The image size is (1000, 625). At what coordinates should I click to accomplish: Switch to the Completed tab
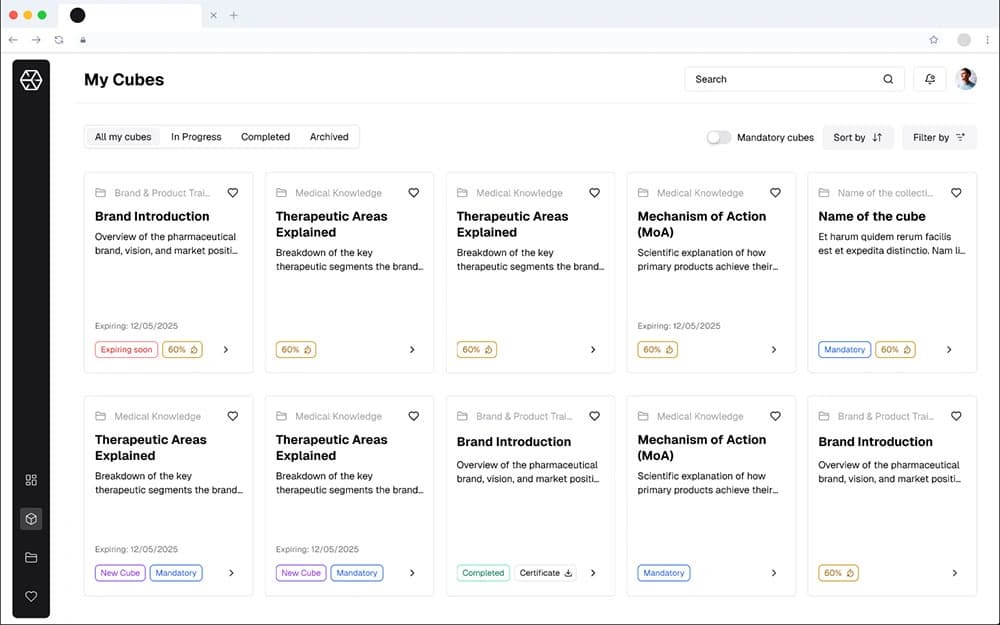(265, 136)
